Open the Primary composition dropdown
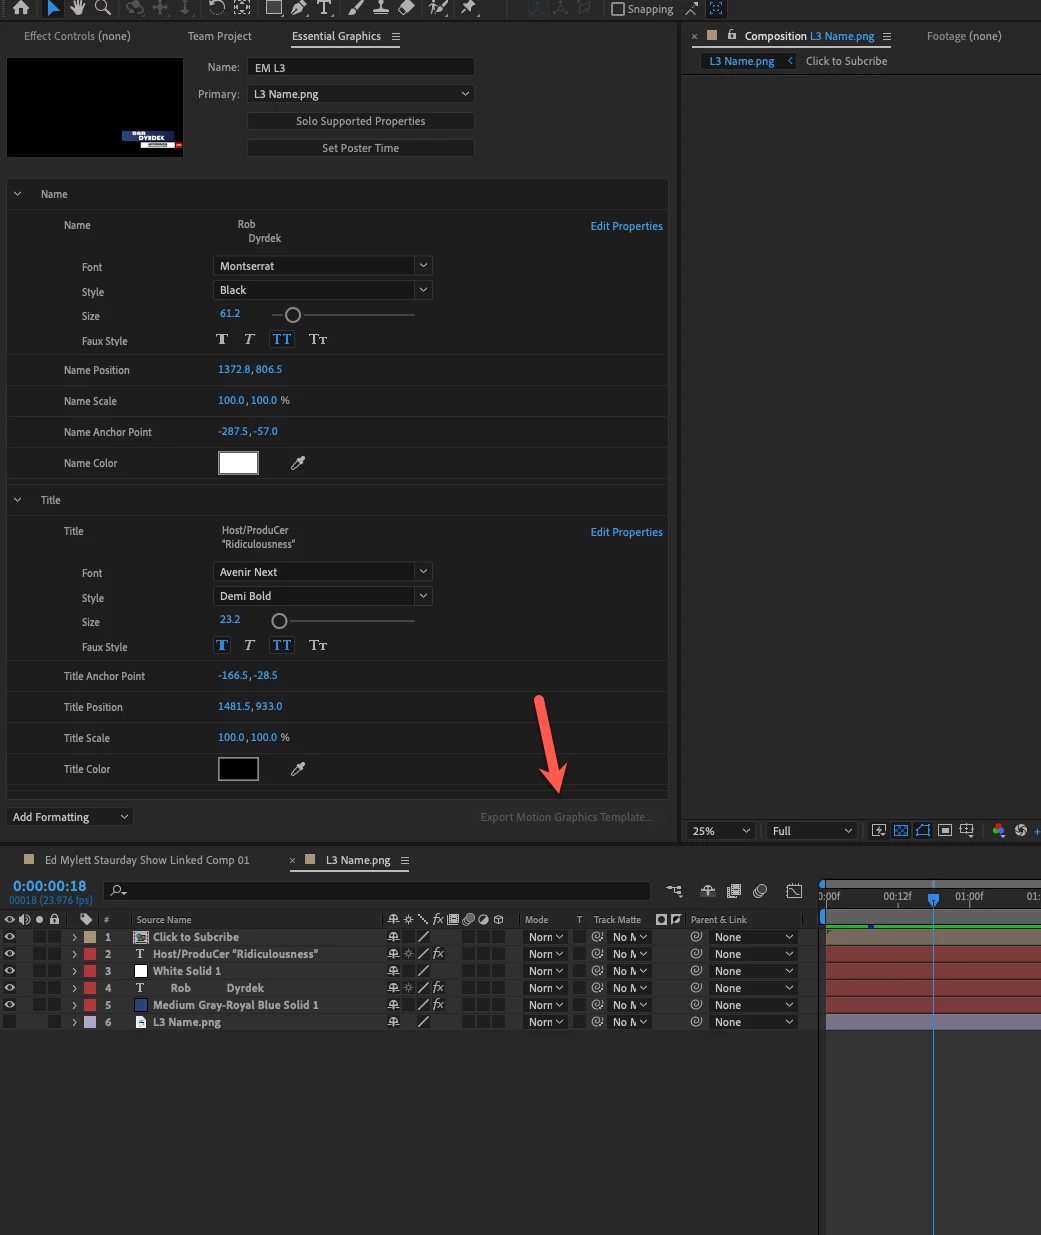Image resolution: width=1041 pixels, height=1235 pixels. point(360,94)
